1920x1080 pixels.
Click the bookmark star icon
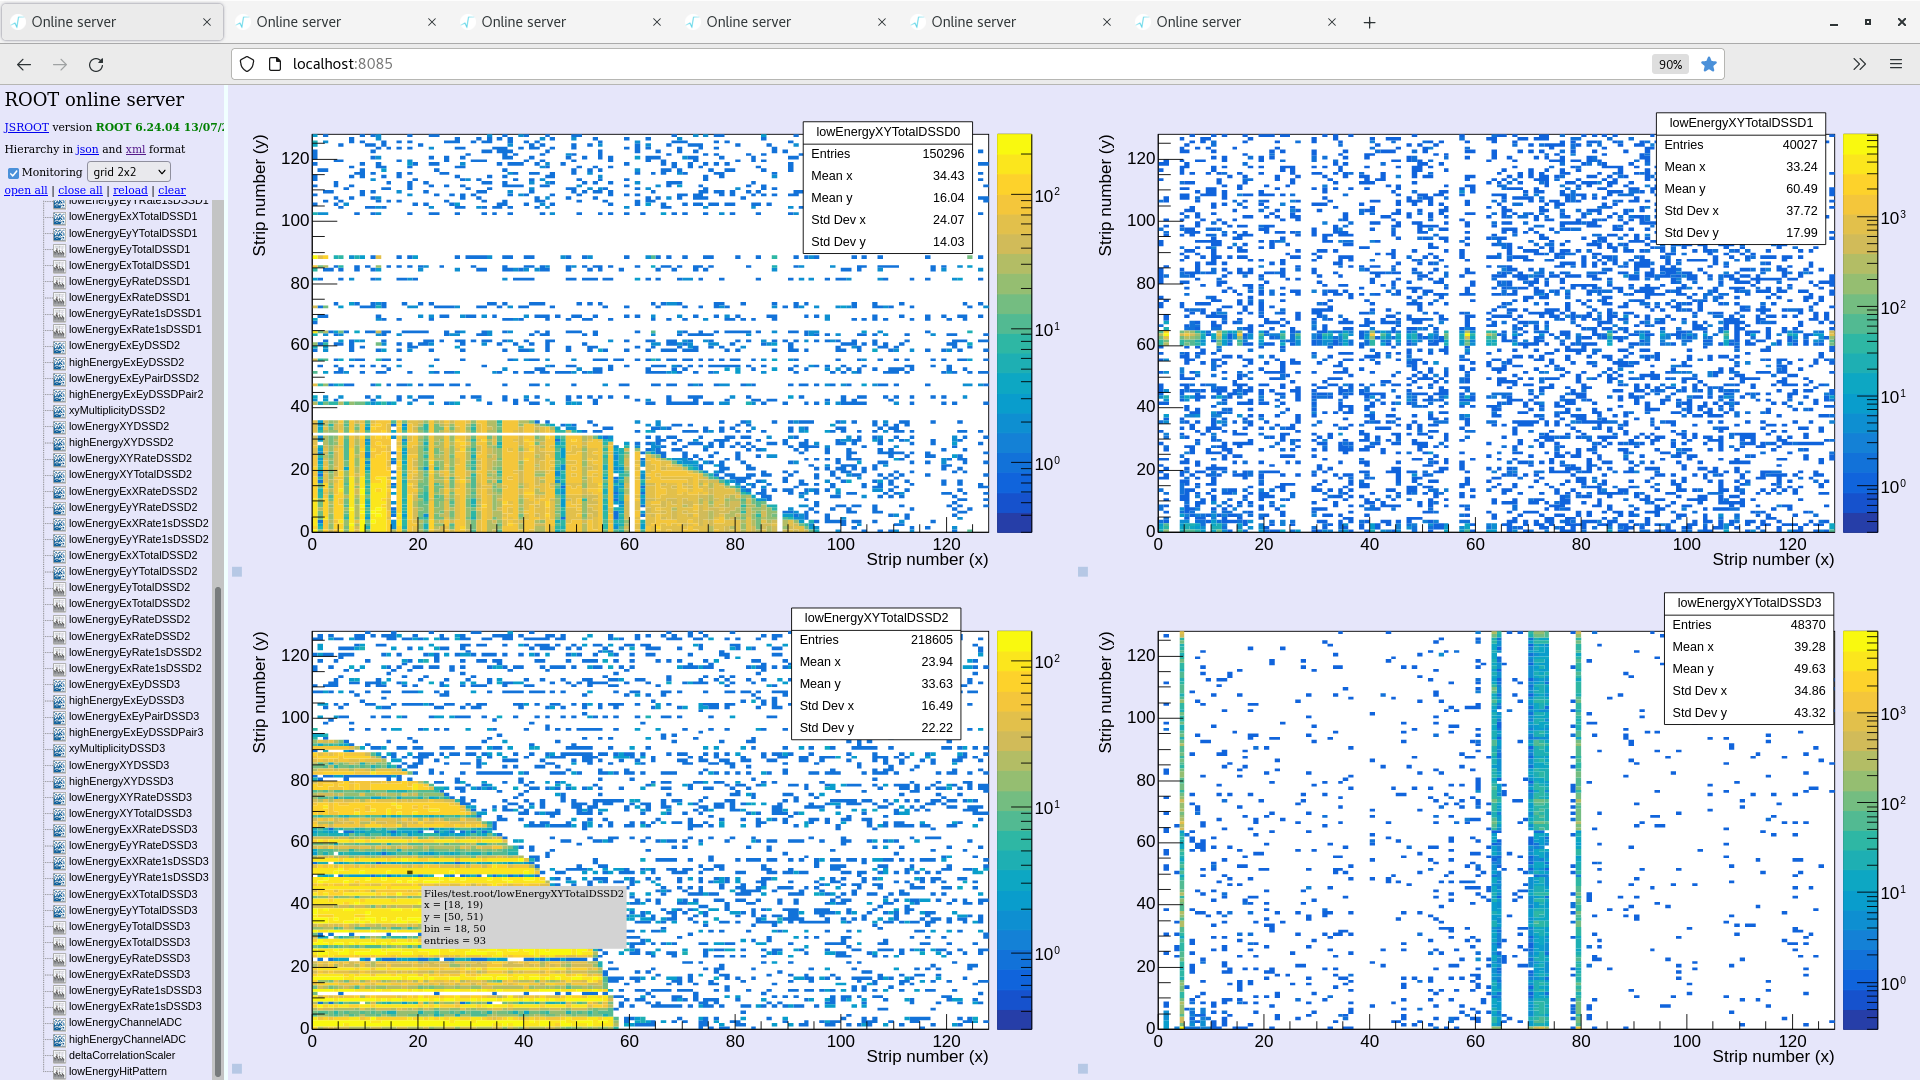tap(1709, 64)
